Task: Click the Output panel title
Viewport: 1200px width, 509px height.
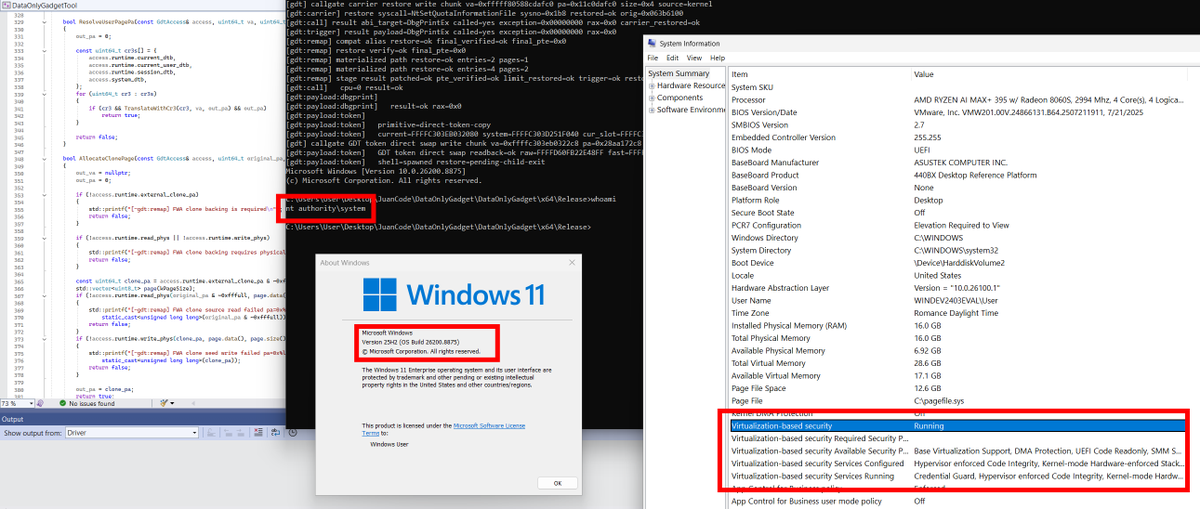Action: coord(12,419)
